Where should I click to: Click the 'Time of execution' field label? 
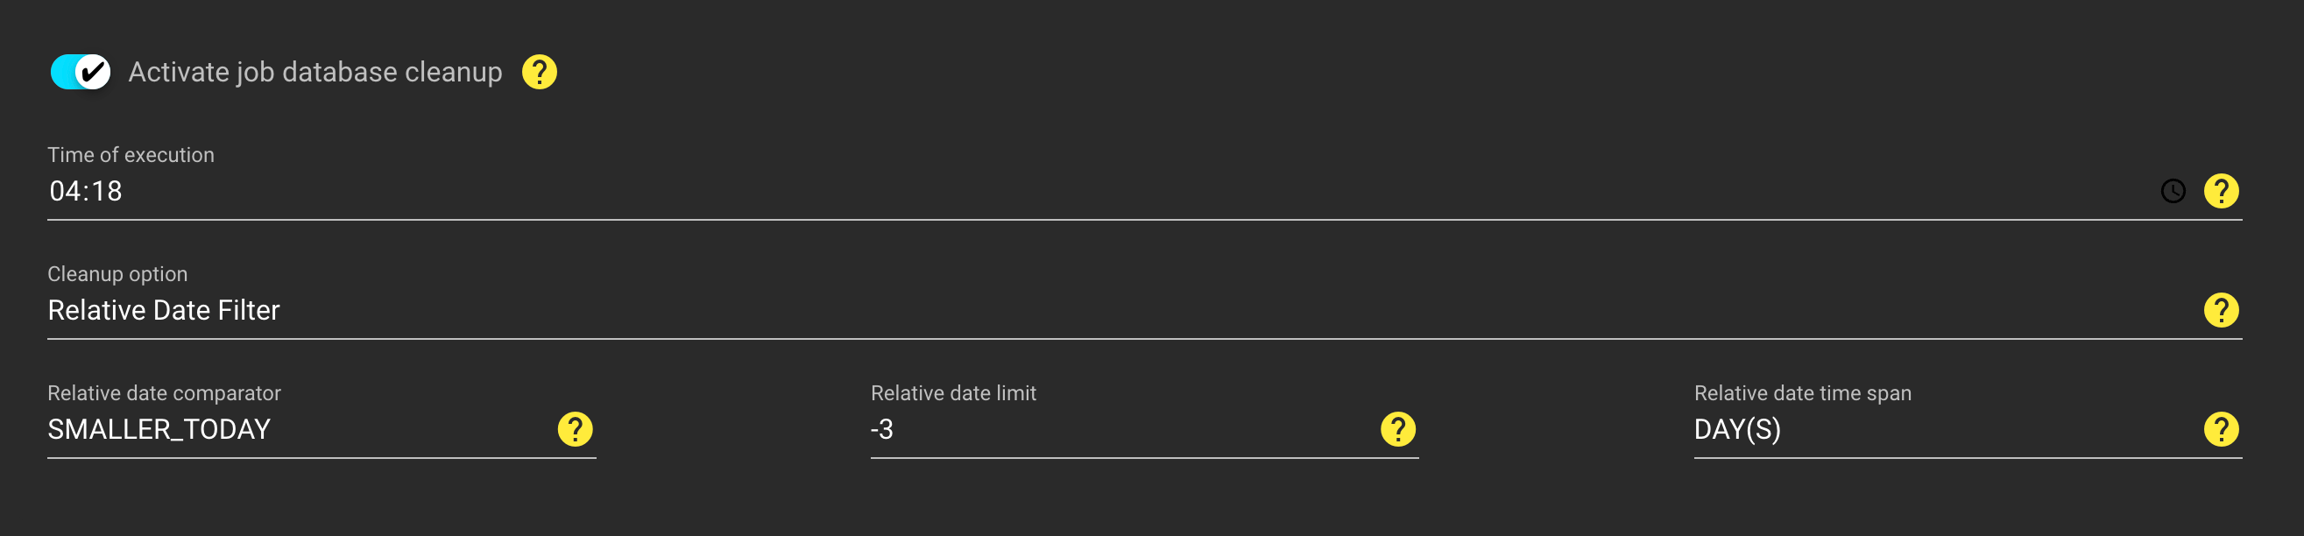[x=131, y=155]
